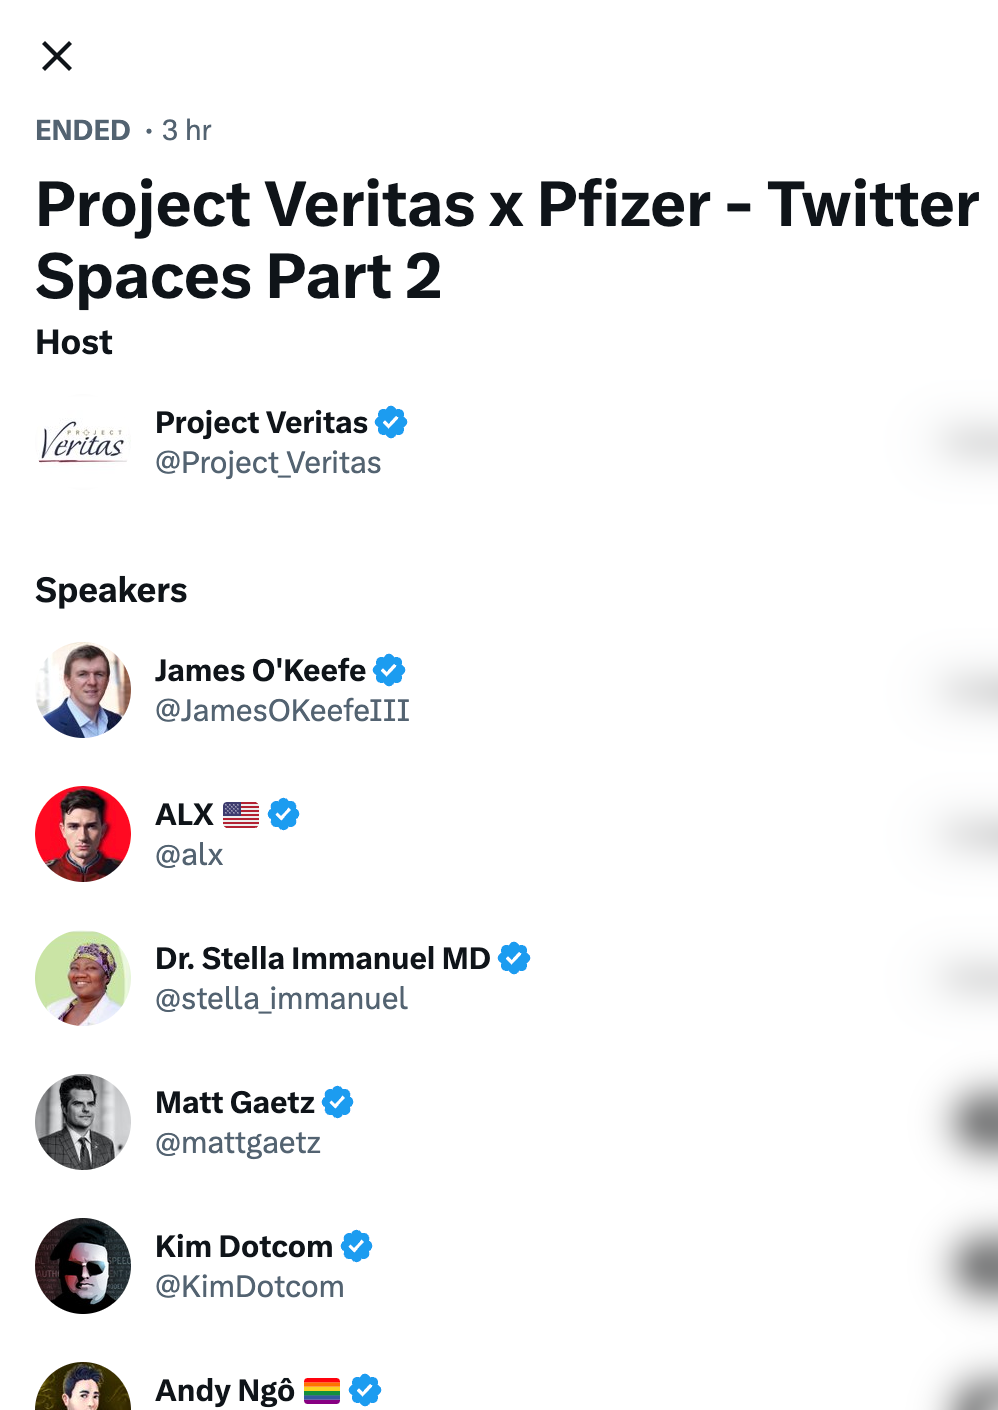Click Project Veritas verified badge

click(x=391, y=422)
